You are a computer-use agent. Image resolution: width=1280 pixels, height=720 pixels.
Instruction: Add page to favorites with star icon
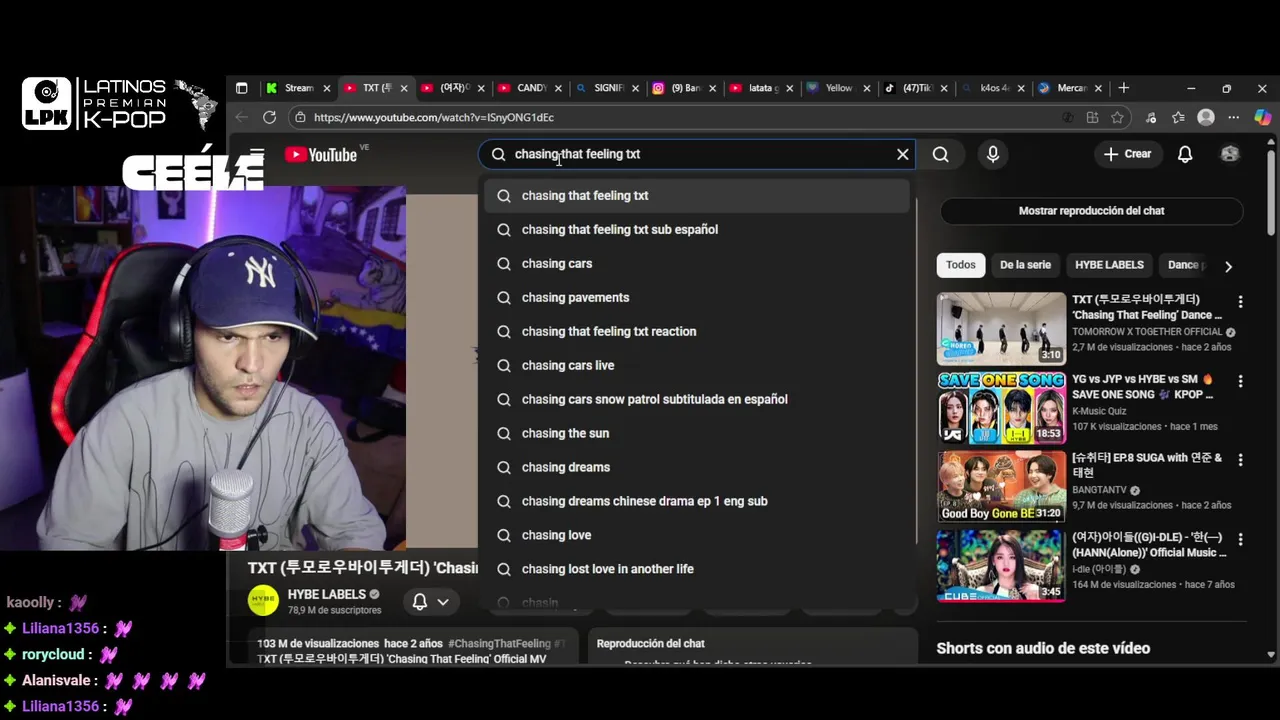click(x=1117, y=117)
